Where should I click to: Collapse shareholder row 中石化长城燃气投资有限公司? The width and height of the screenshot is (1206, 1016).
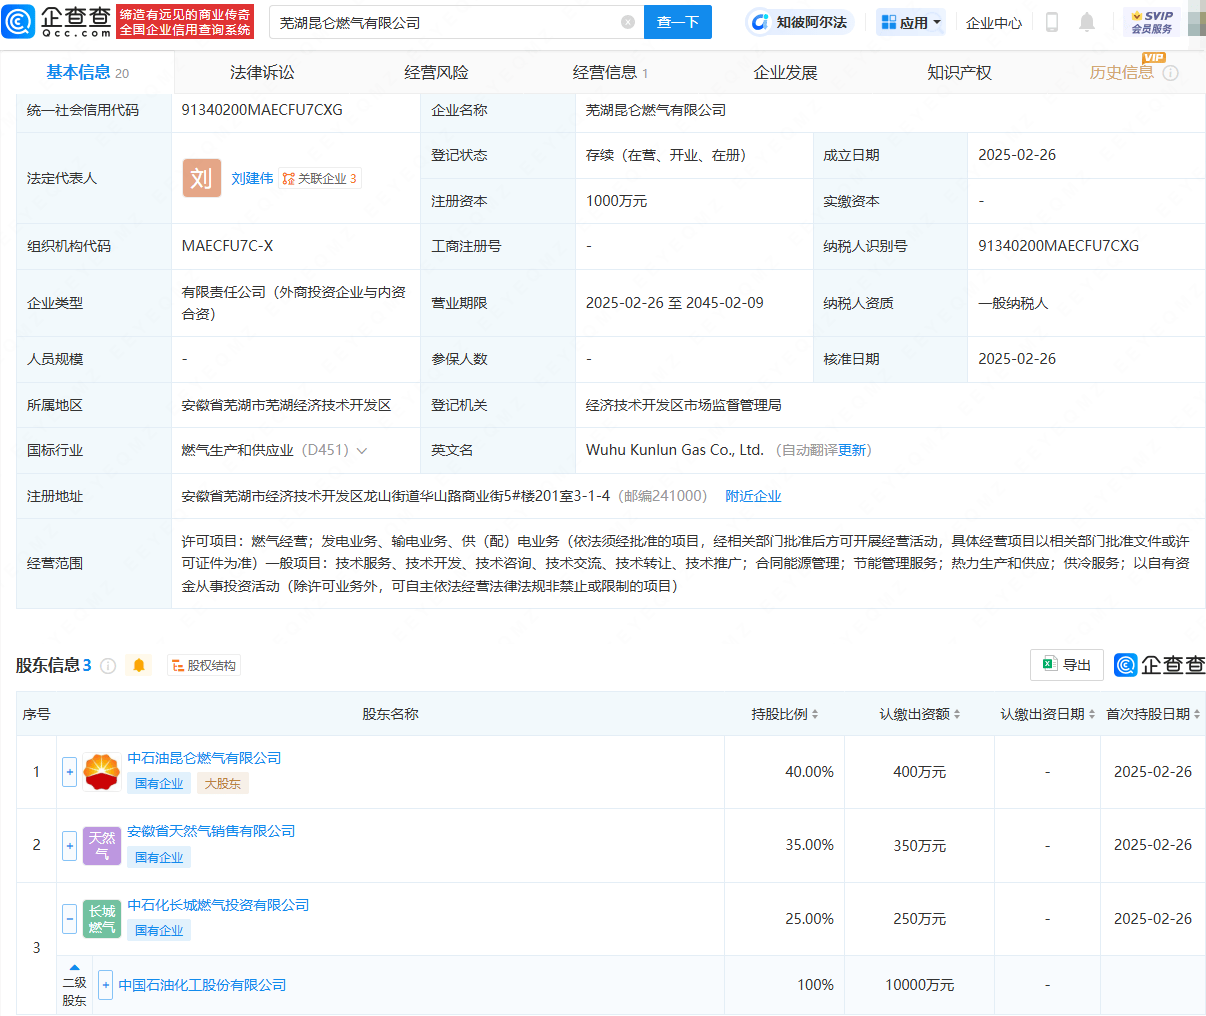point(69,919)
